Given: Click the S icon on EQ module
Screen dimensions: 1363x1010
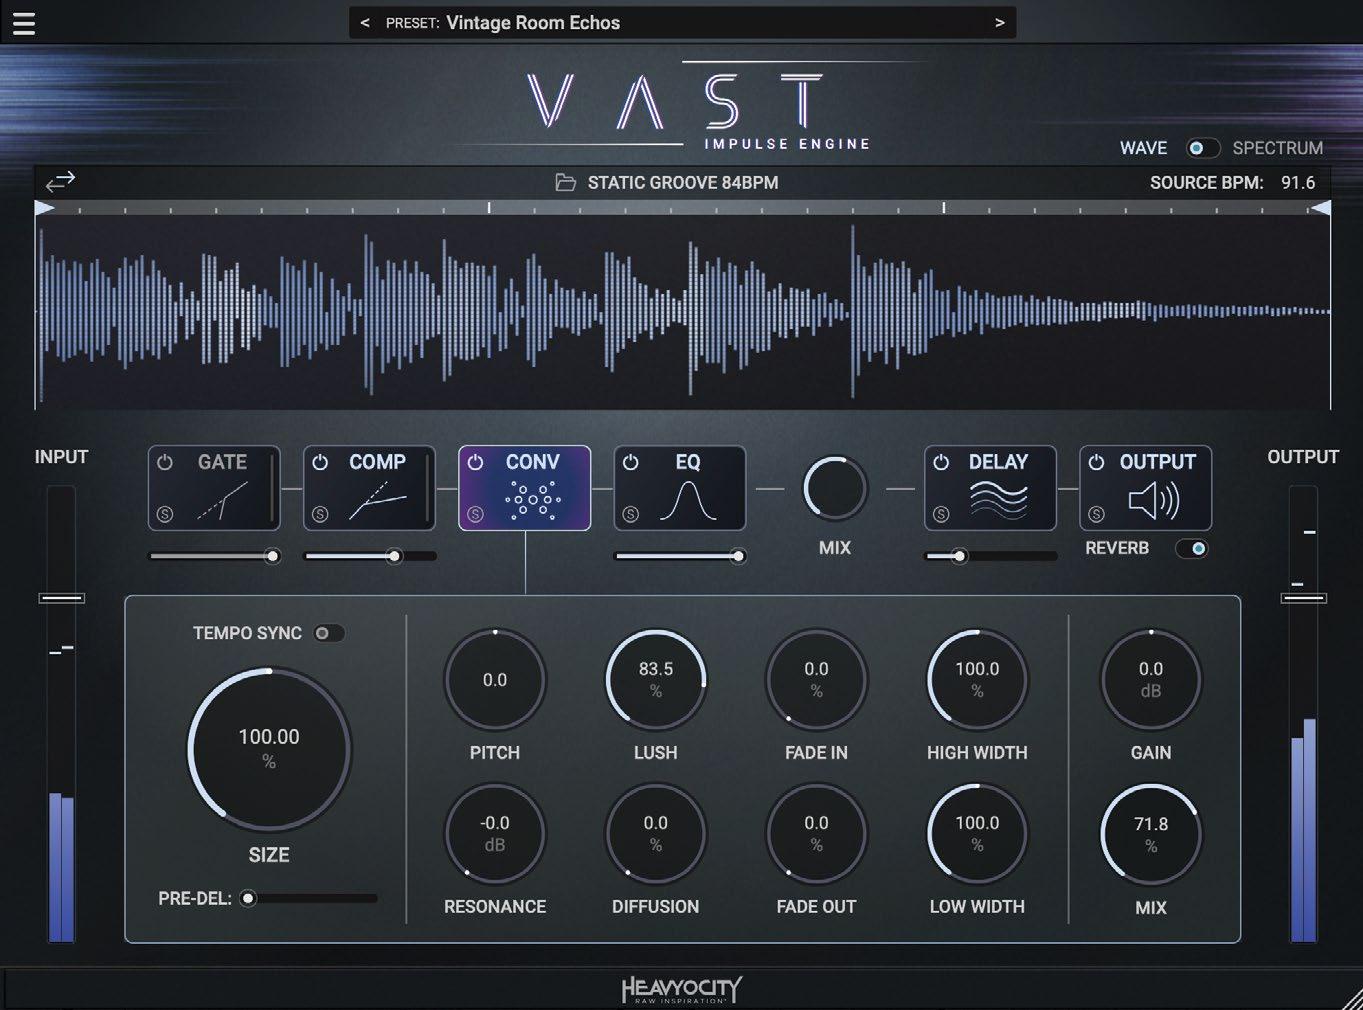Looking at the screenshot, I should [630, 514].
